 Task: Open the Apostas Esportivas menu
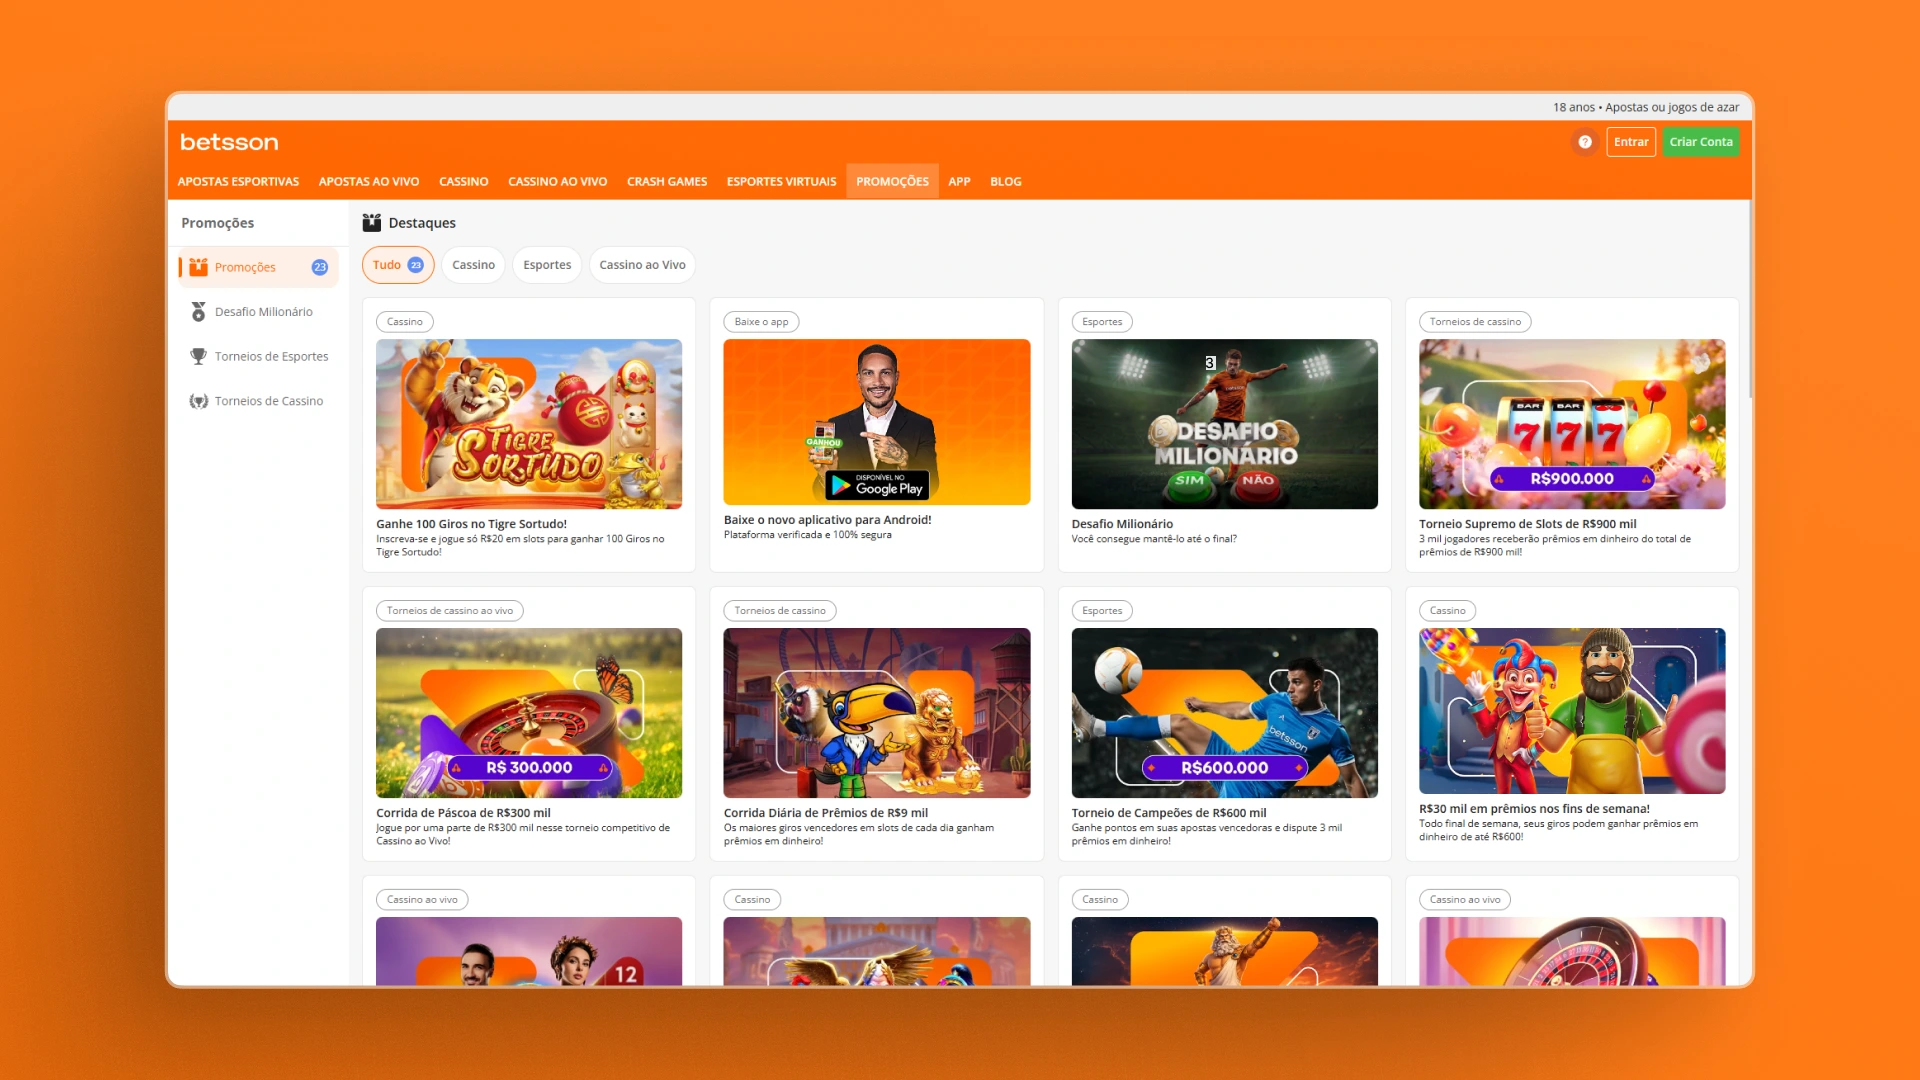(238, 182)
